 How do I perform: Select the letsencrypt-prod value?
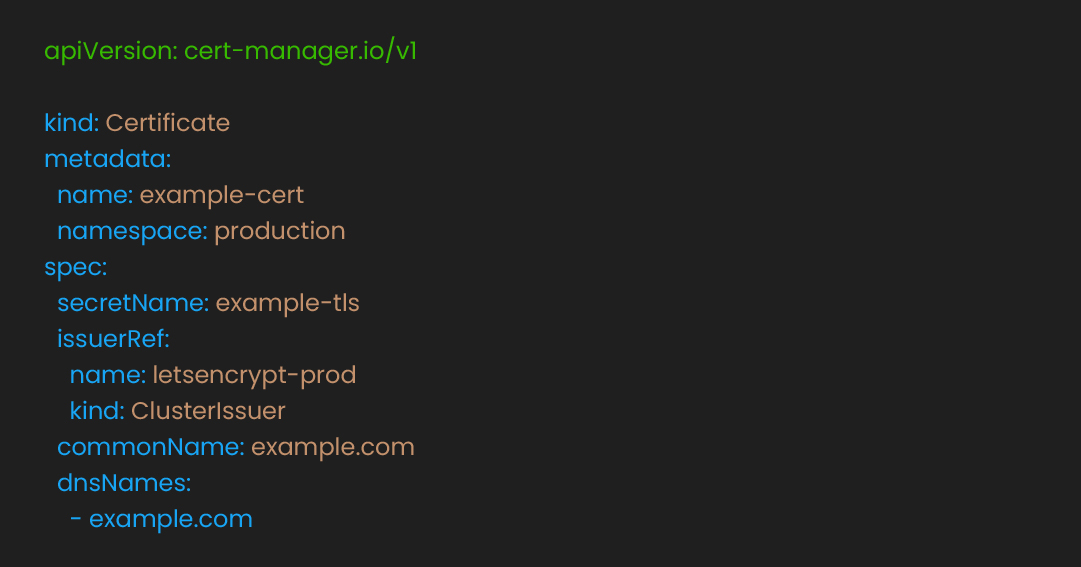tap(254, 376)
